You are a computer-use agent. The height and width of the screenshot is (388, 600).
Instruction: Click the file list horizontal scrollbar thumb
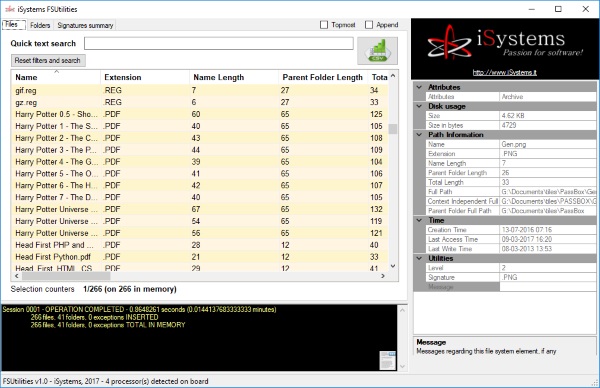(x=66, y=276)
